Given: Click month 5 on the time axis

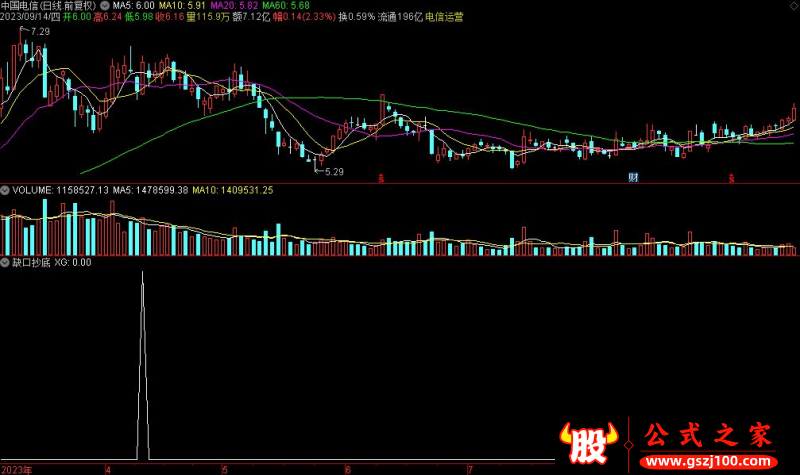Looking at the screenshot, I should point(225,470).
